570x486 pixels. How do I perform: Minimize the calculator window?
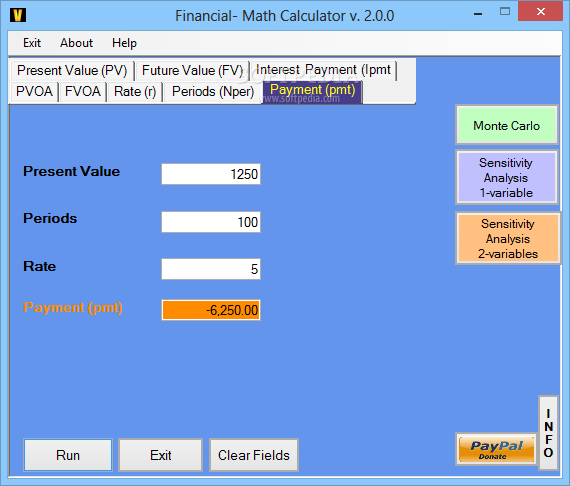(x=478, y=14)
